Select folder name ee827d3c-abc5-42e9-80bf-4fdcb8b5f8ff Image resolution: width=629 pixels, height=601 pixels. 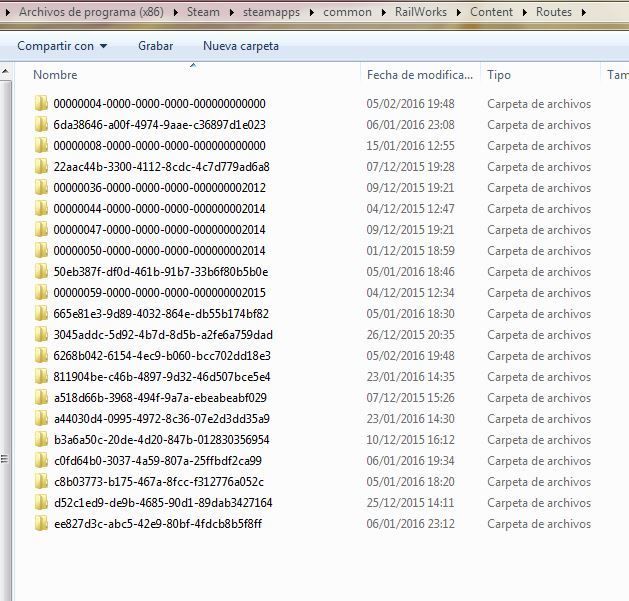tap(158, 524)
